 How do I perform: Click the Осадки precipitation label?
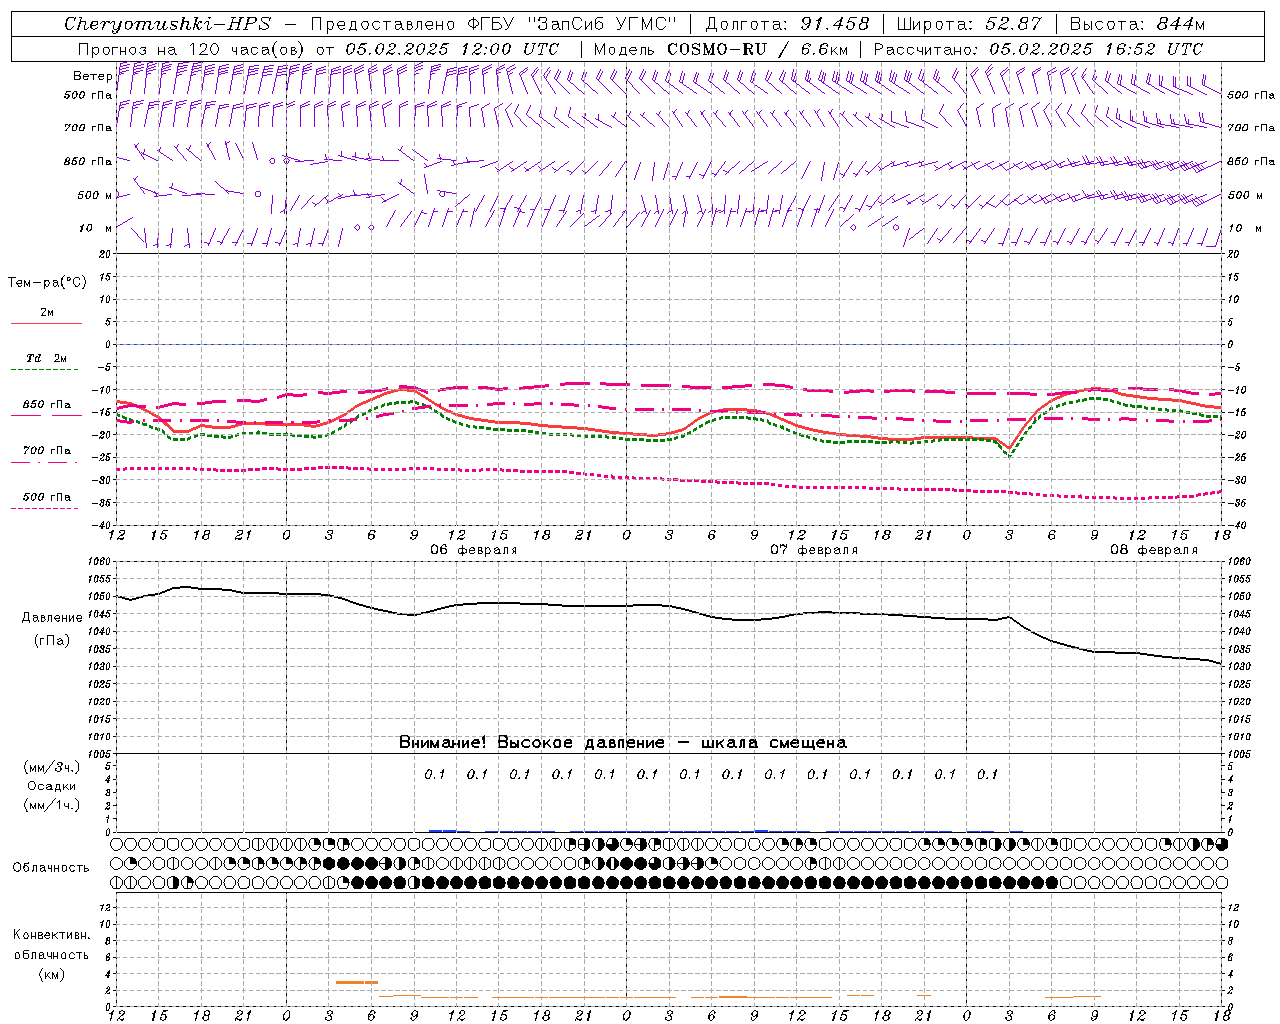[x=52, y=786]
